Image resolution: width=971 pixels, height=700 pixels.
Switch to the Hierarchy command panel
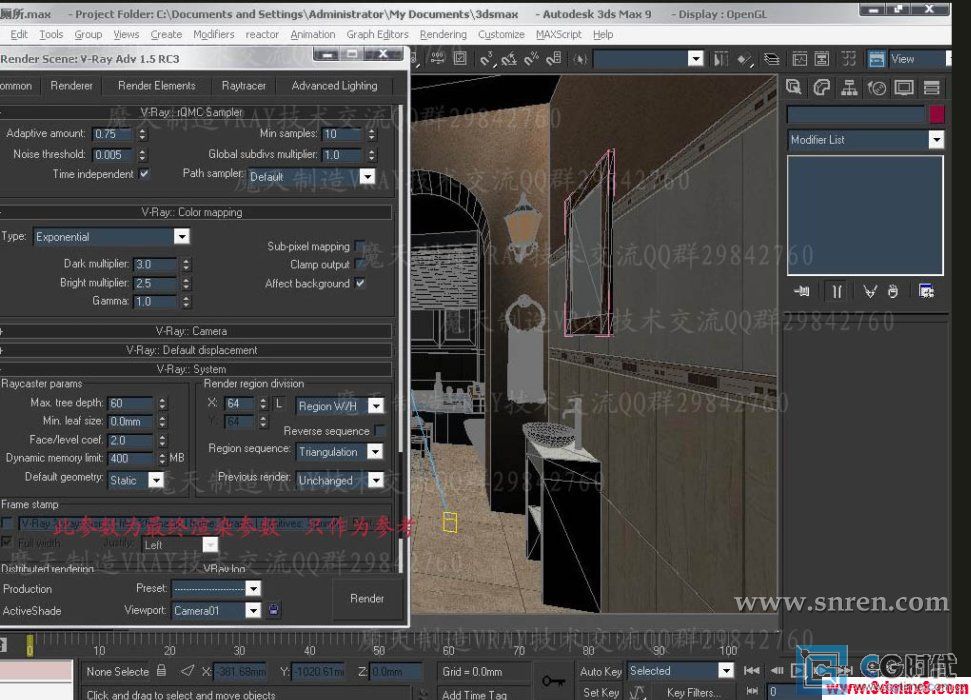[849, 87]
